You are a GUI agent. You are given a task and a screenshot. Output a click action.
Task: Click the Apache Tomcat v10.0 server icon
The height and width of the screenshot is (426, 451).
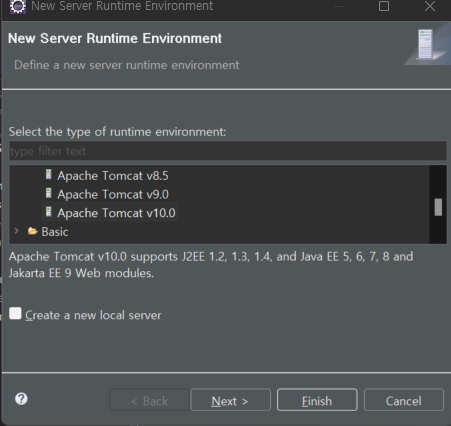tap(49, 212)
